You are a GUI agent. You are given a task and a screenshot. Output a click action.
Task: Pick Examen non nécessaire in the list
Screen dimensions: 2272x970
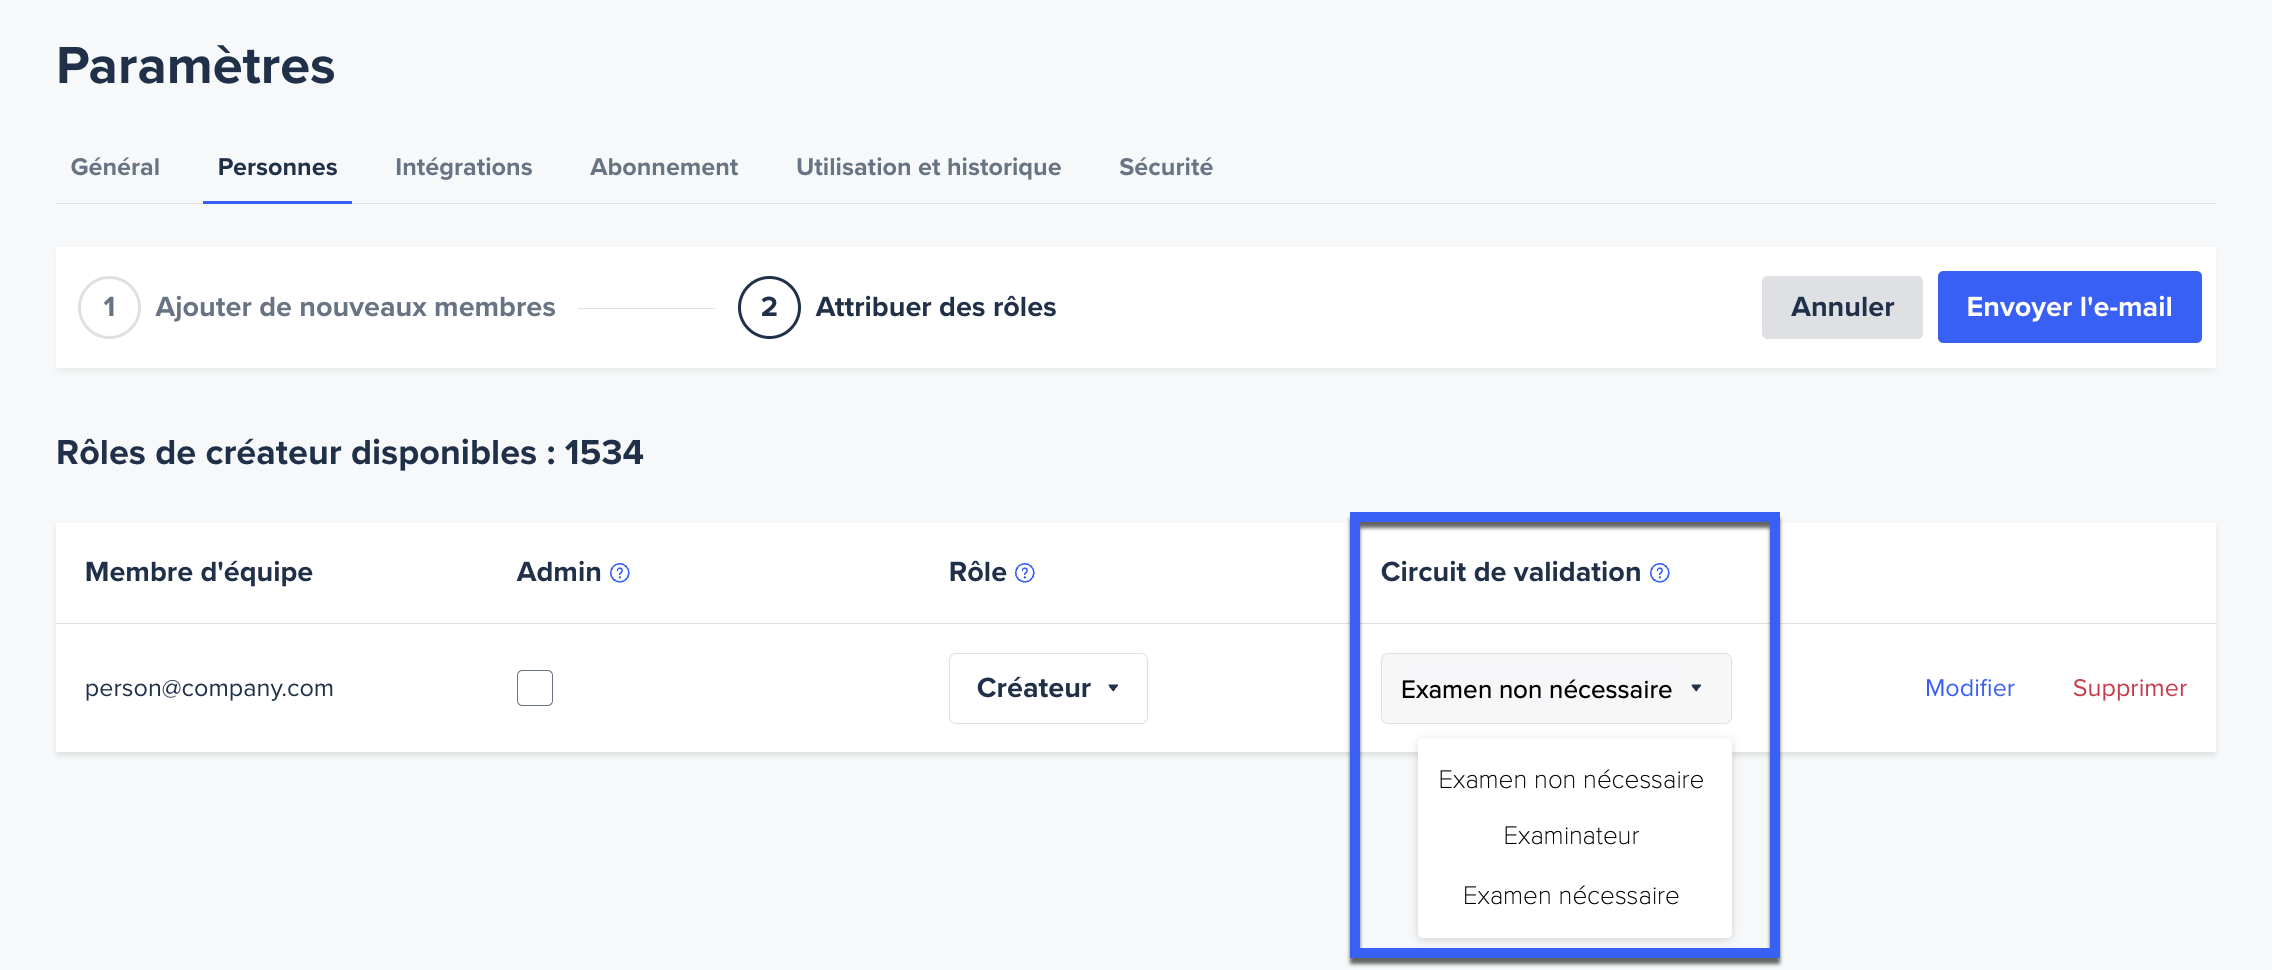(x=1571, y=780)
